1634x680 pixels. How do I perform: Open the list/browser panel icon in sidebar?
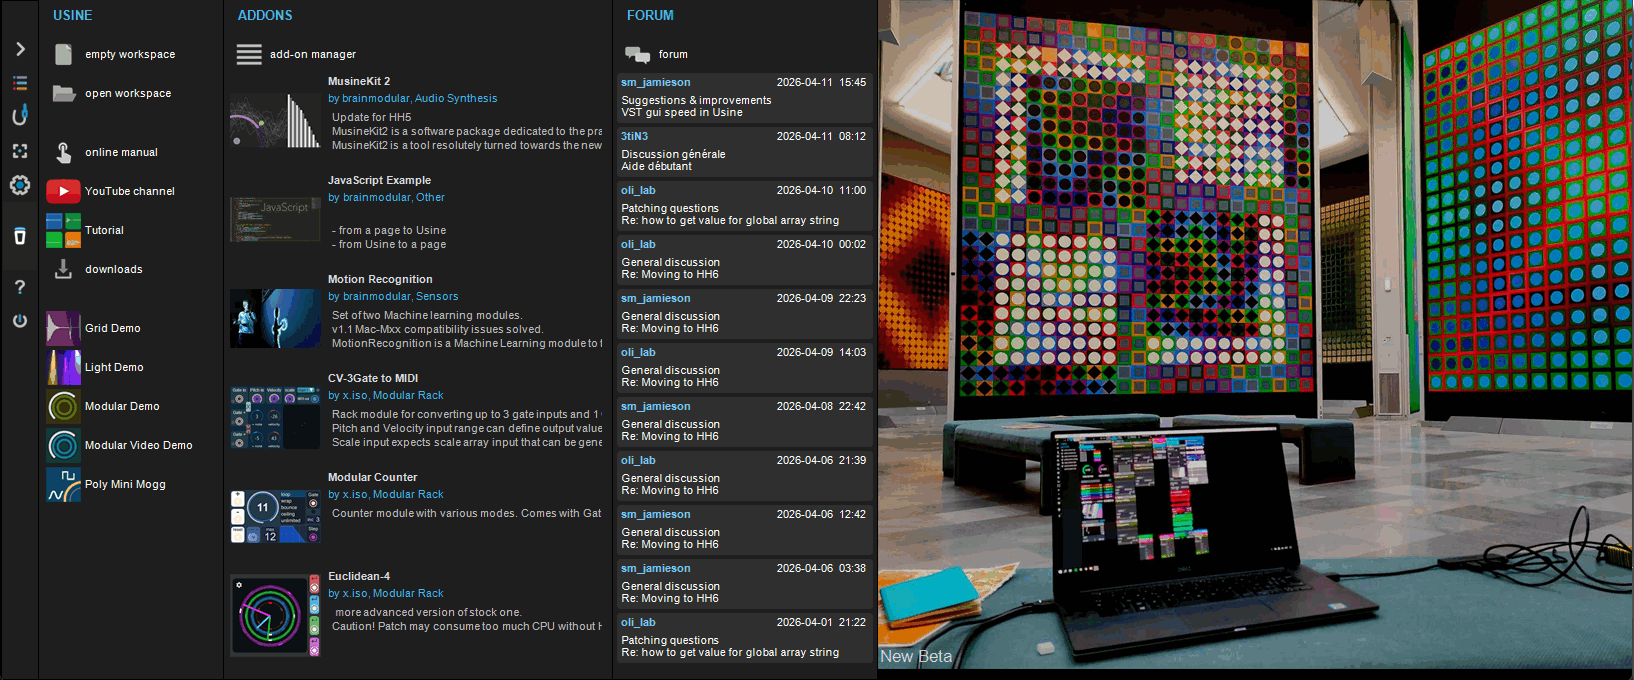coord(20,84)
